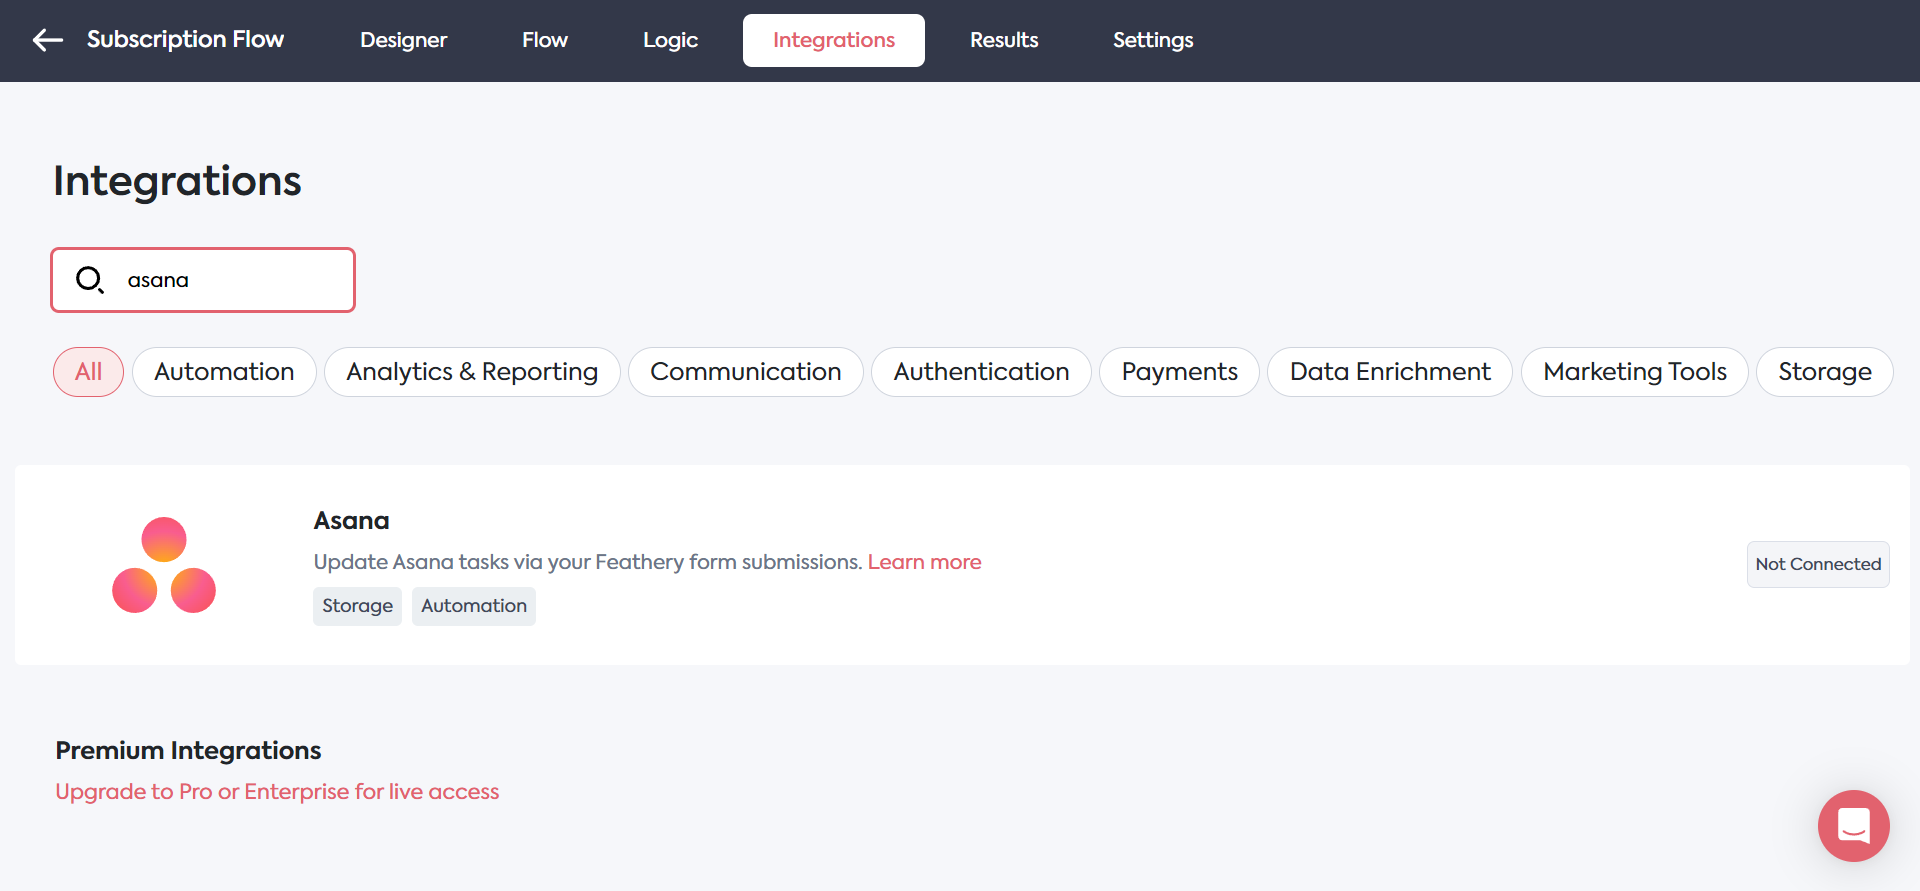1920x891 pixels.
Task: Select the All category filter
Action: tap(88, 372)
